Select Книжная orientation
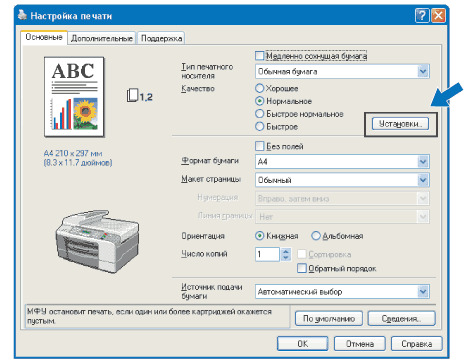 (259, 236)
